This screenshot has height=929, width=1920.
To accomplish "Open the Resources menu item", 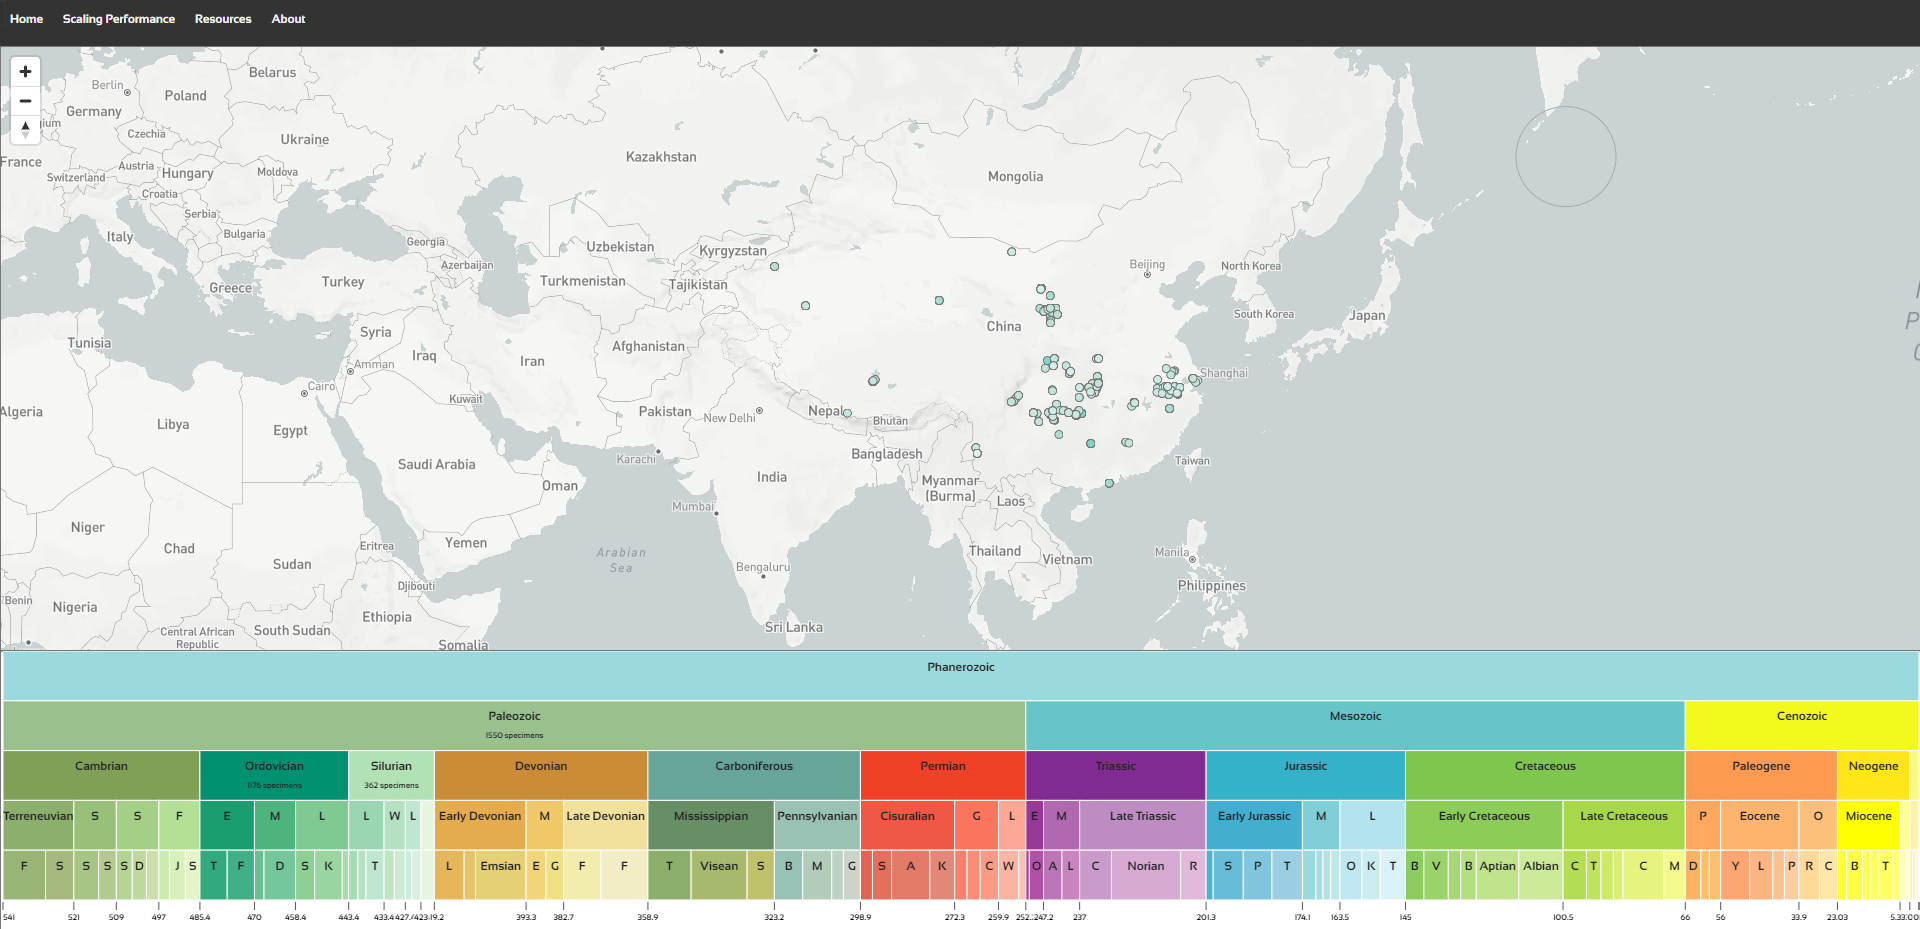I will pyautogui.click(x=223, y=19).
